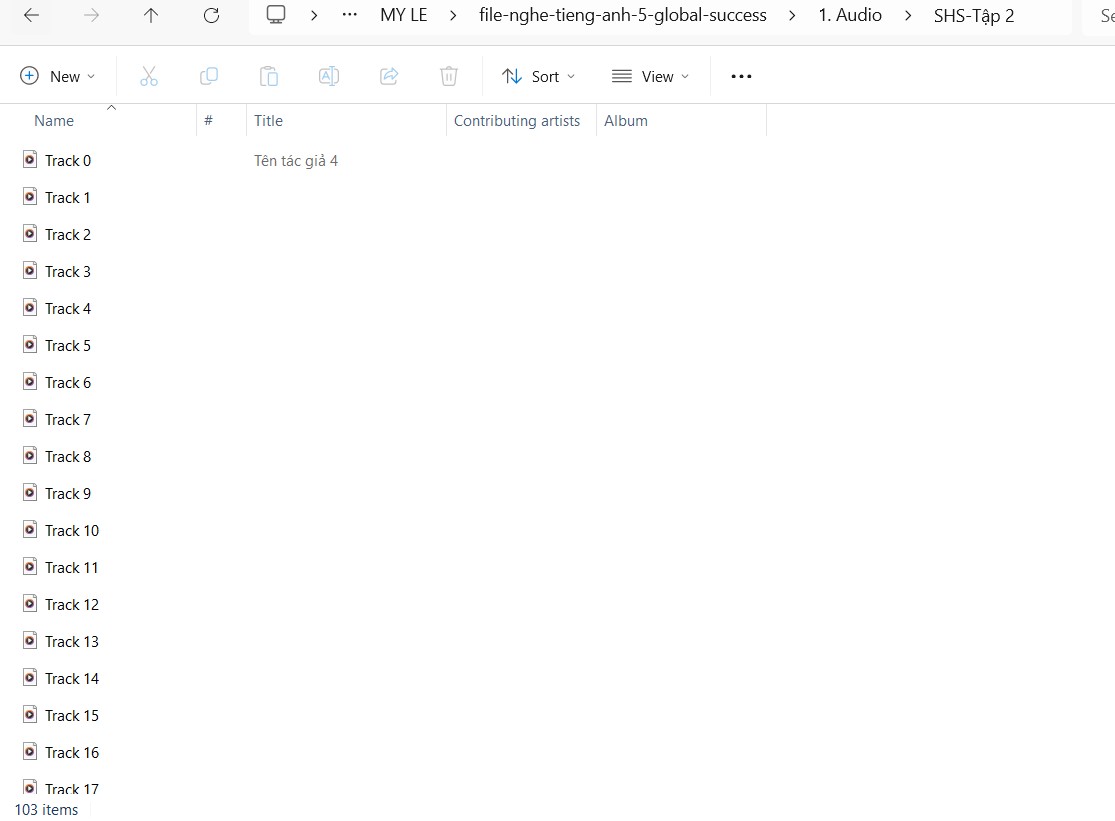Click the Delete icon in the toolbar

tap(449, 76)
